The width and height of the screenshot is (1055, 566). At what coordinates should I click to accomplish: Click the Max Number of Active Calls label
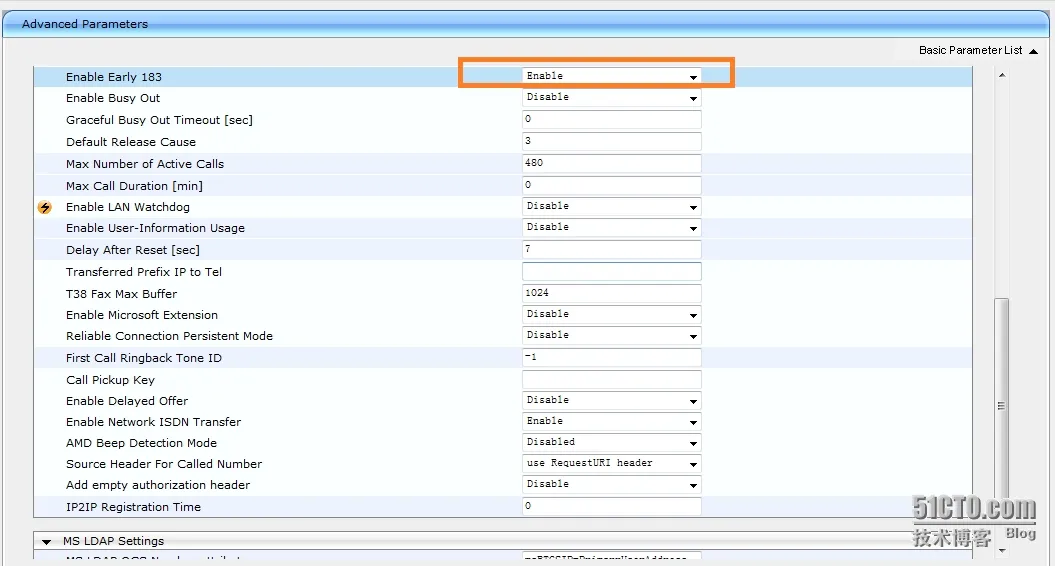tap(145, 164)
